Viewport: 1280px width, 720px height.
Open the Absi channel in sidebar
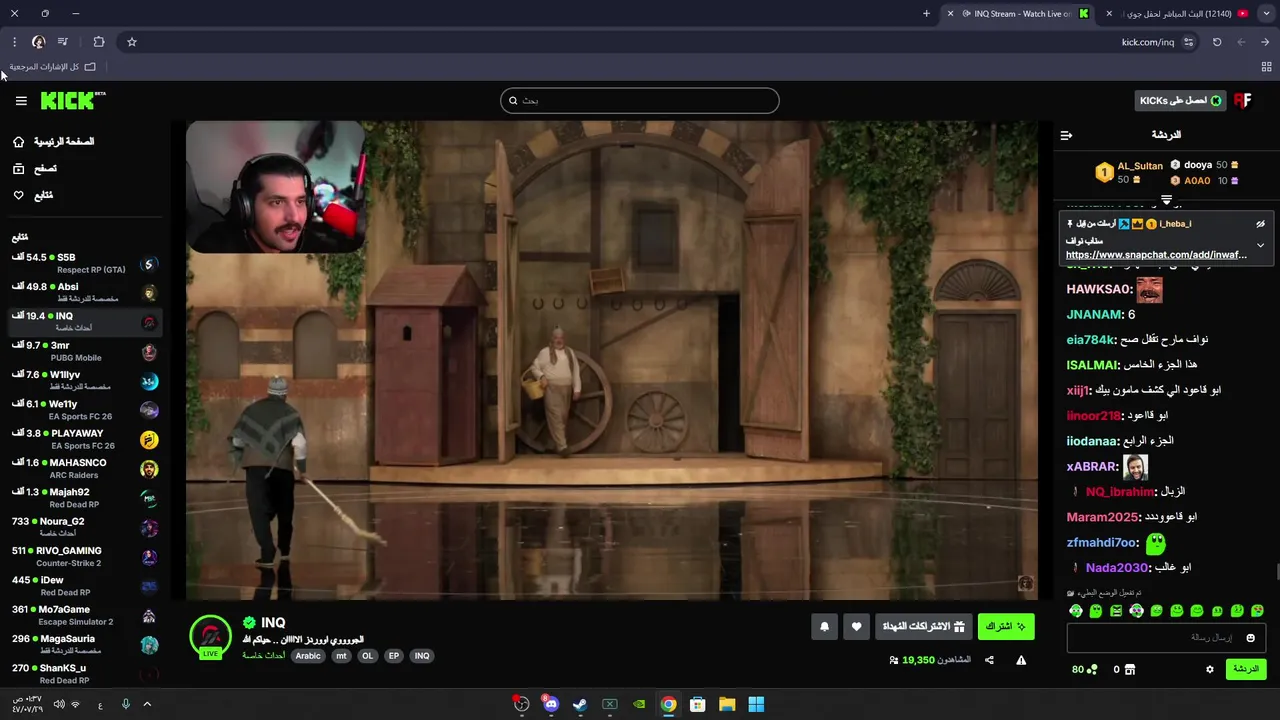[84, 293]
